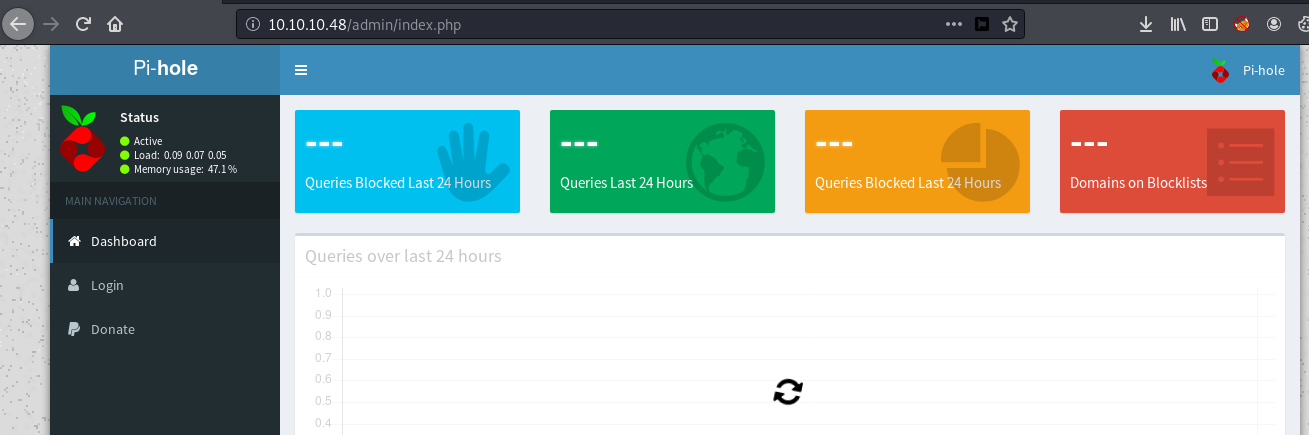Reload the current page
1309x435 pixels.
pyautogui.click(x=83, y=23)
